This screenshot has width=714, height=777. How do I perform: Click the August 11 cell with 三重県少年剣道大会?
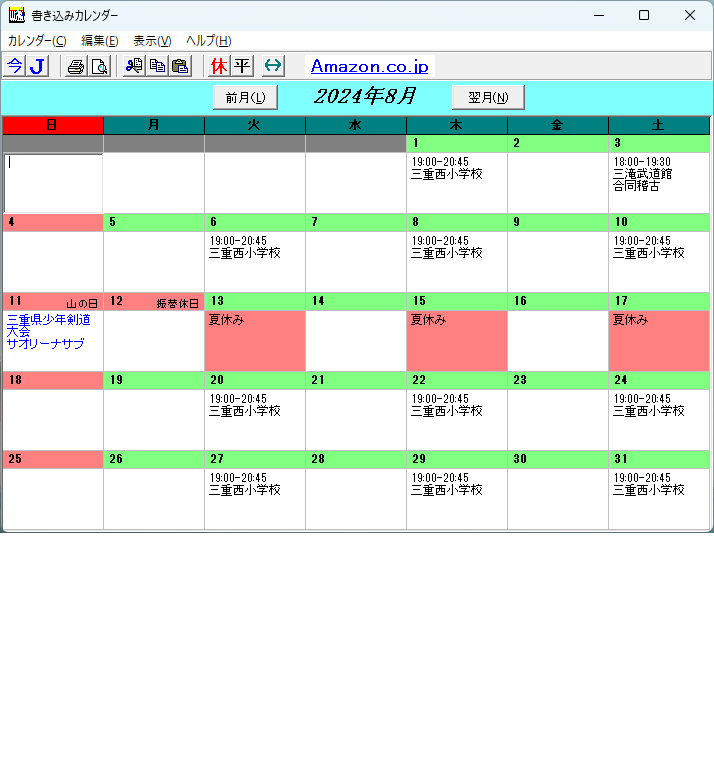point(52,341)
